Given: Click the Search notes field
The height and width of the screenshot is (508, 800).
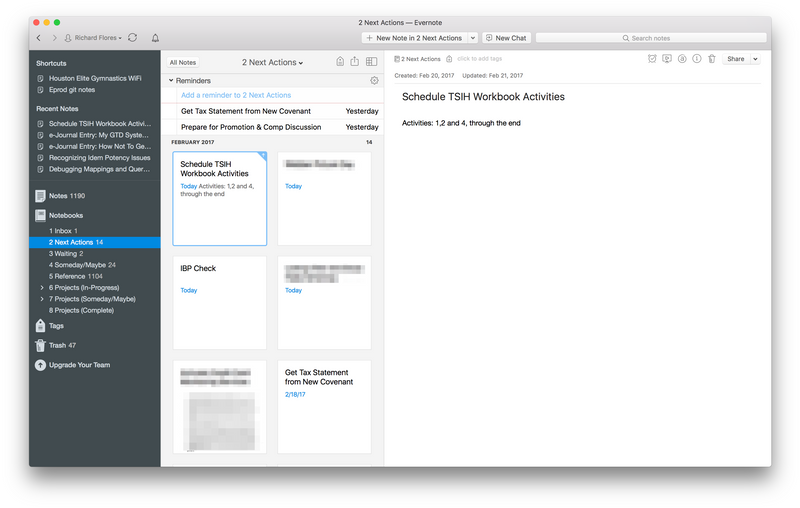Looking at the screenshot, I should [650, 38].
